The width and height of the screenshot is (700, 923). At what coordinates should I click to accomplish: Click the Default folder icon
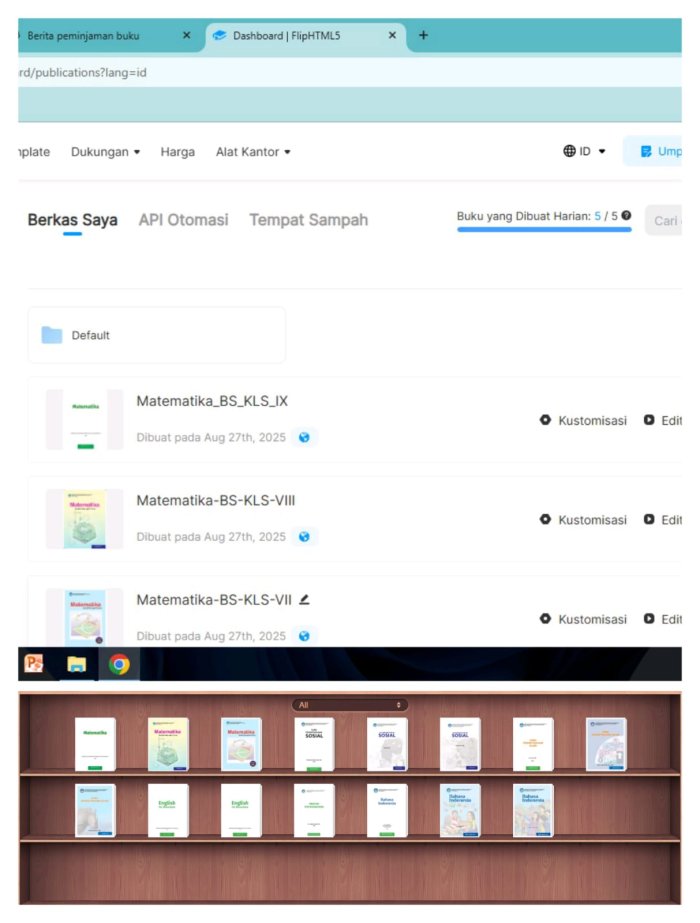(52, 335)
